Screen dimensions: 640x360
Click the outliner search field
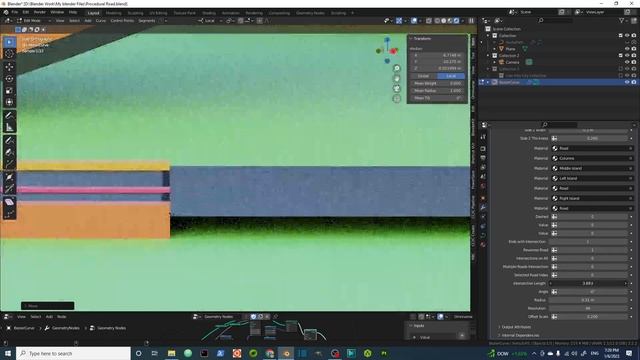[555, 20]
